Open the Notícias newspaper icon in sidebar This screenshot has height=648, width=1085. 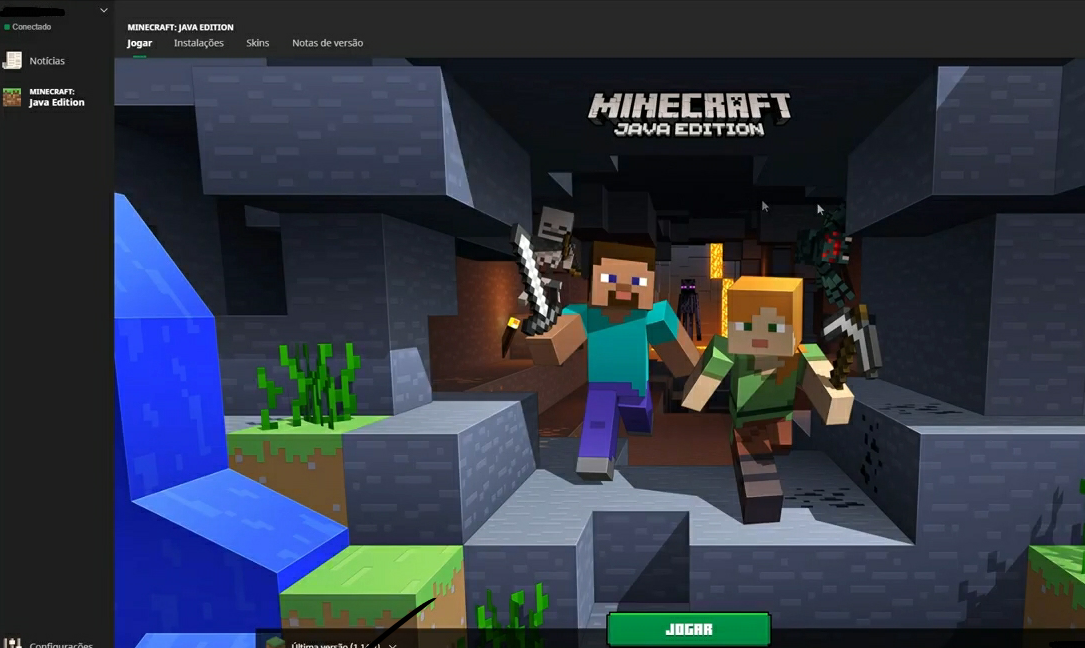[14, 60]
